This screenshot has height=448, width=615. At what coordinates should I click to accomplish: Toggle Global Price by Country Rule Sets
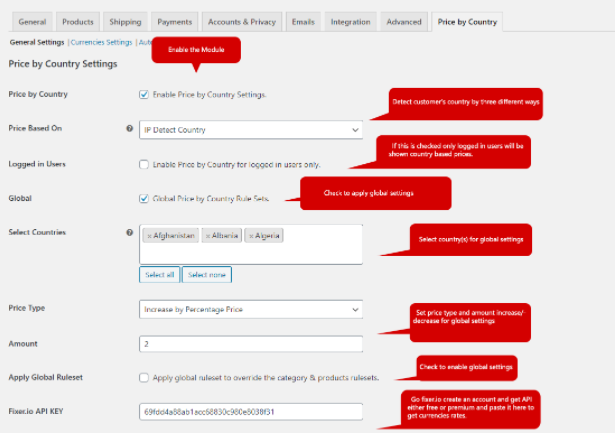[144, 199]
